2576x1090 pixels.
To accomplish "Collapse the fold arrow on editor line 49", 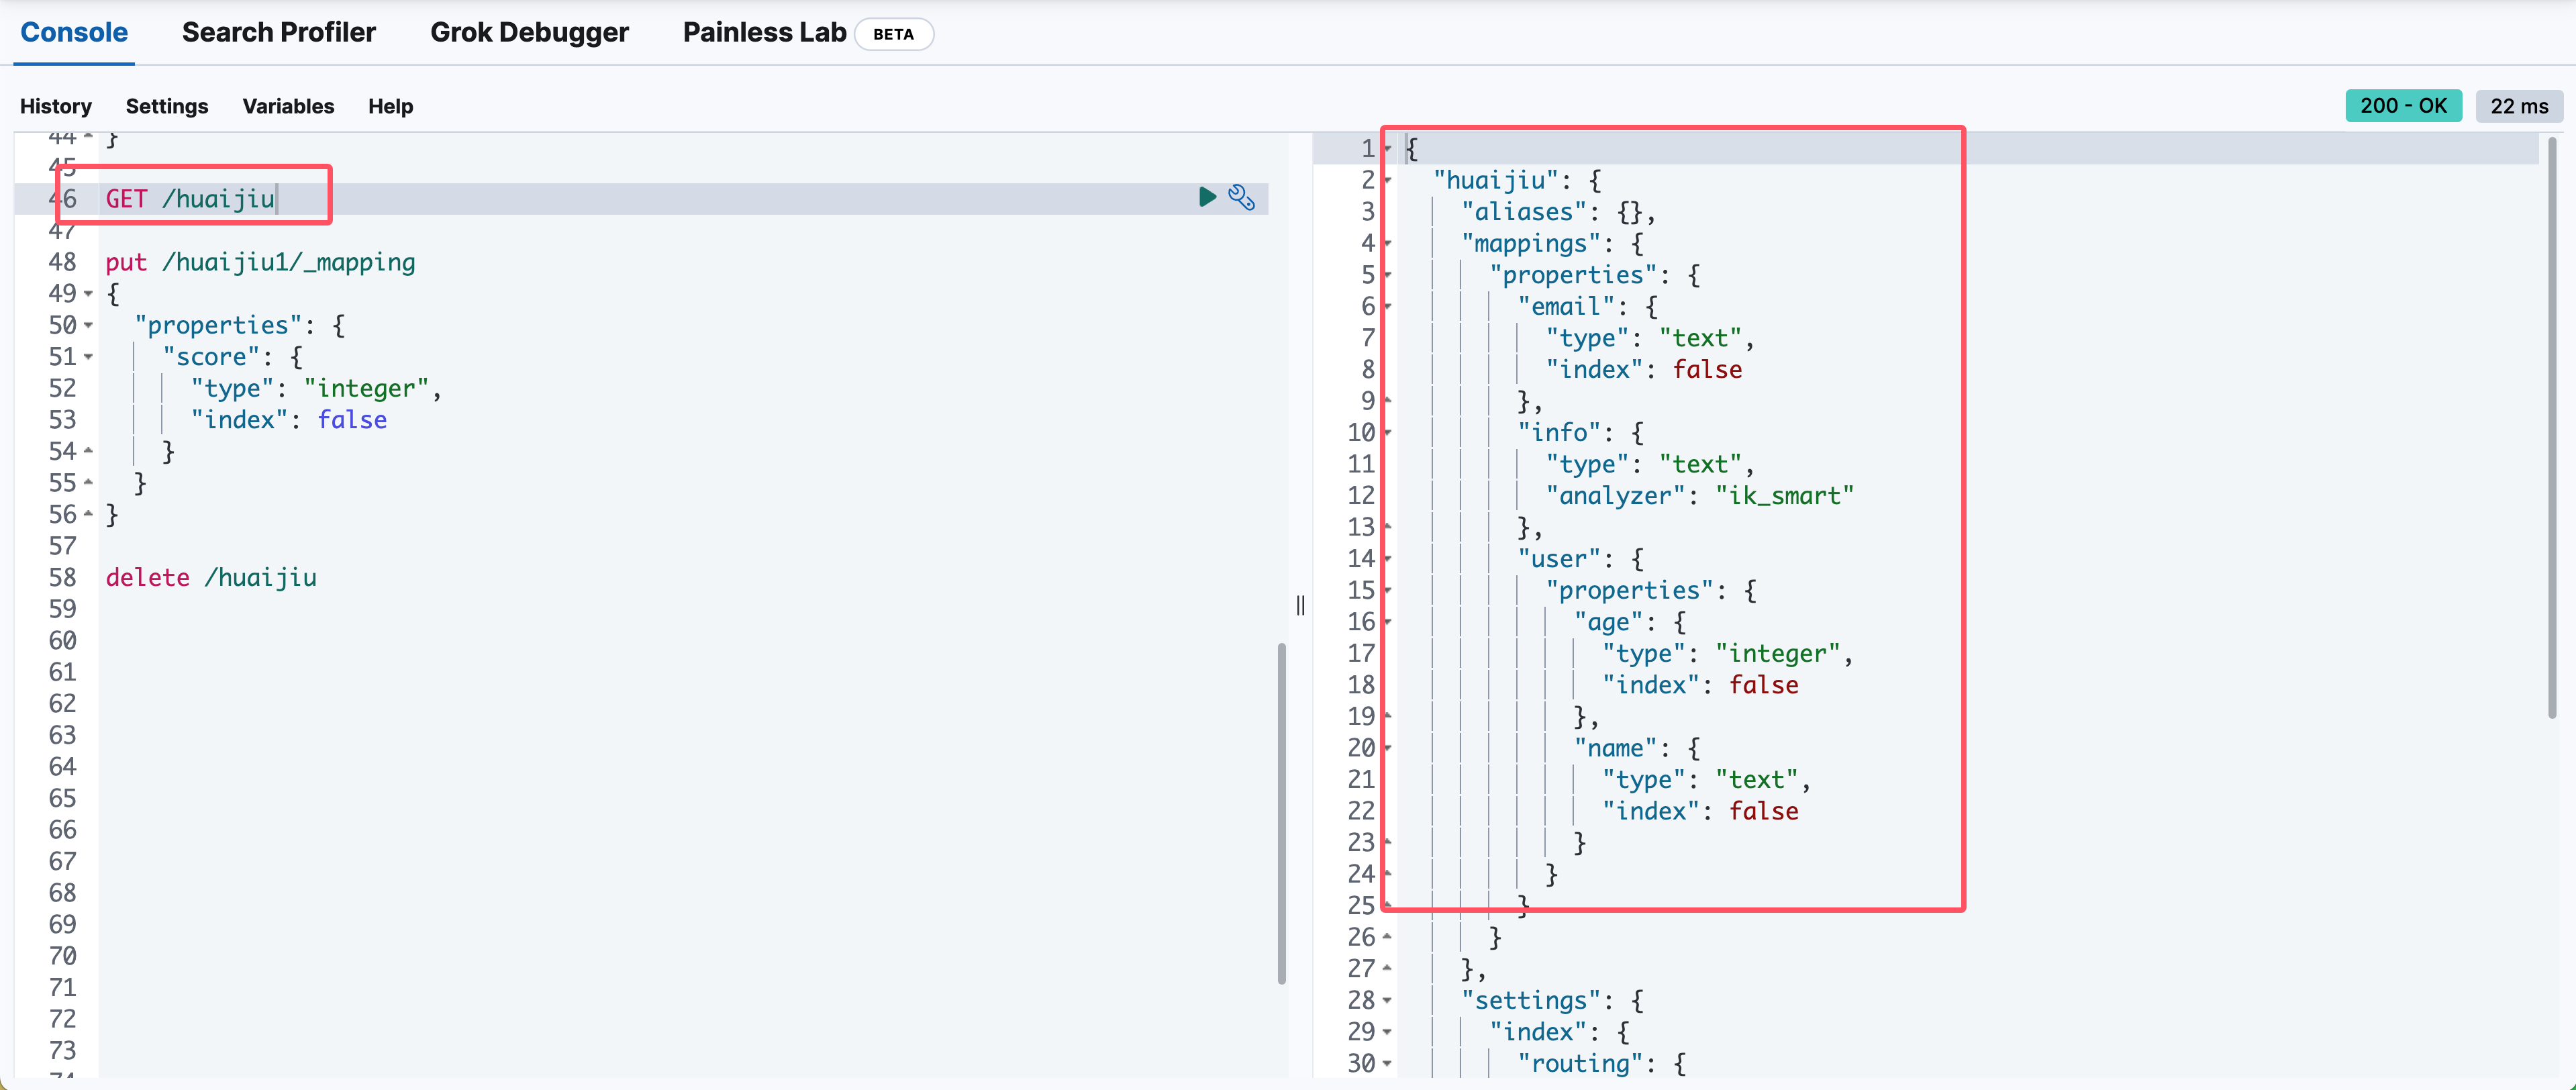I will [88, 294].
